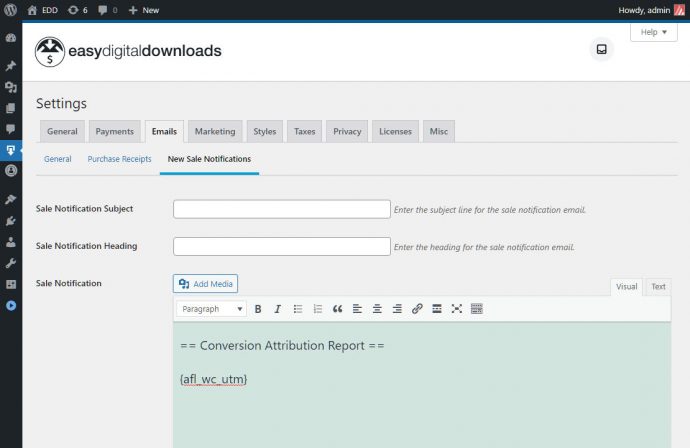Open the General emails sub-section link
690x448 pixels.
[58, 159]
